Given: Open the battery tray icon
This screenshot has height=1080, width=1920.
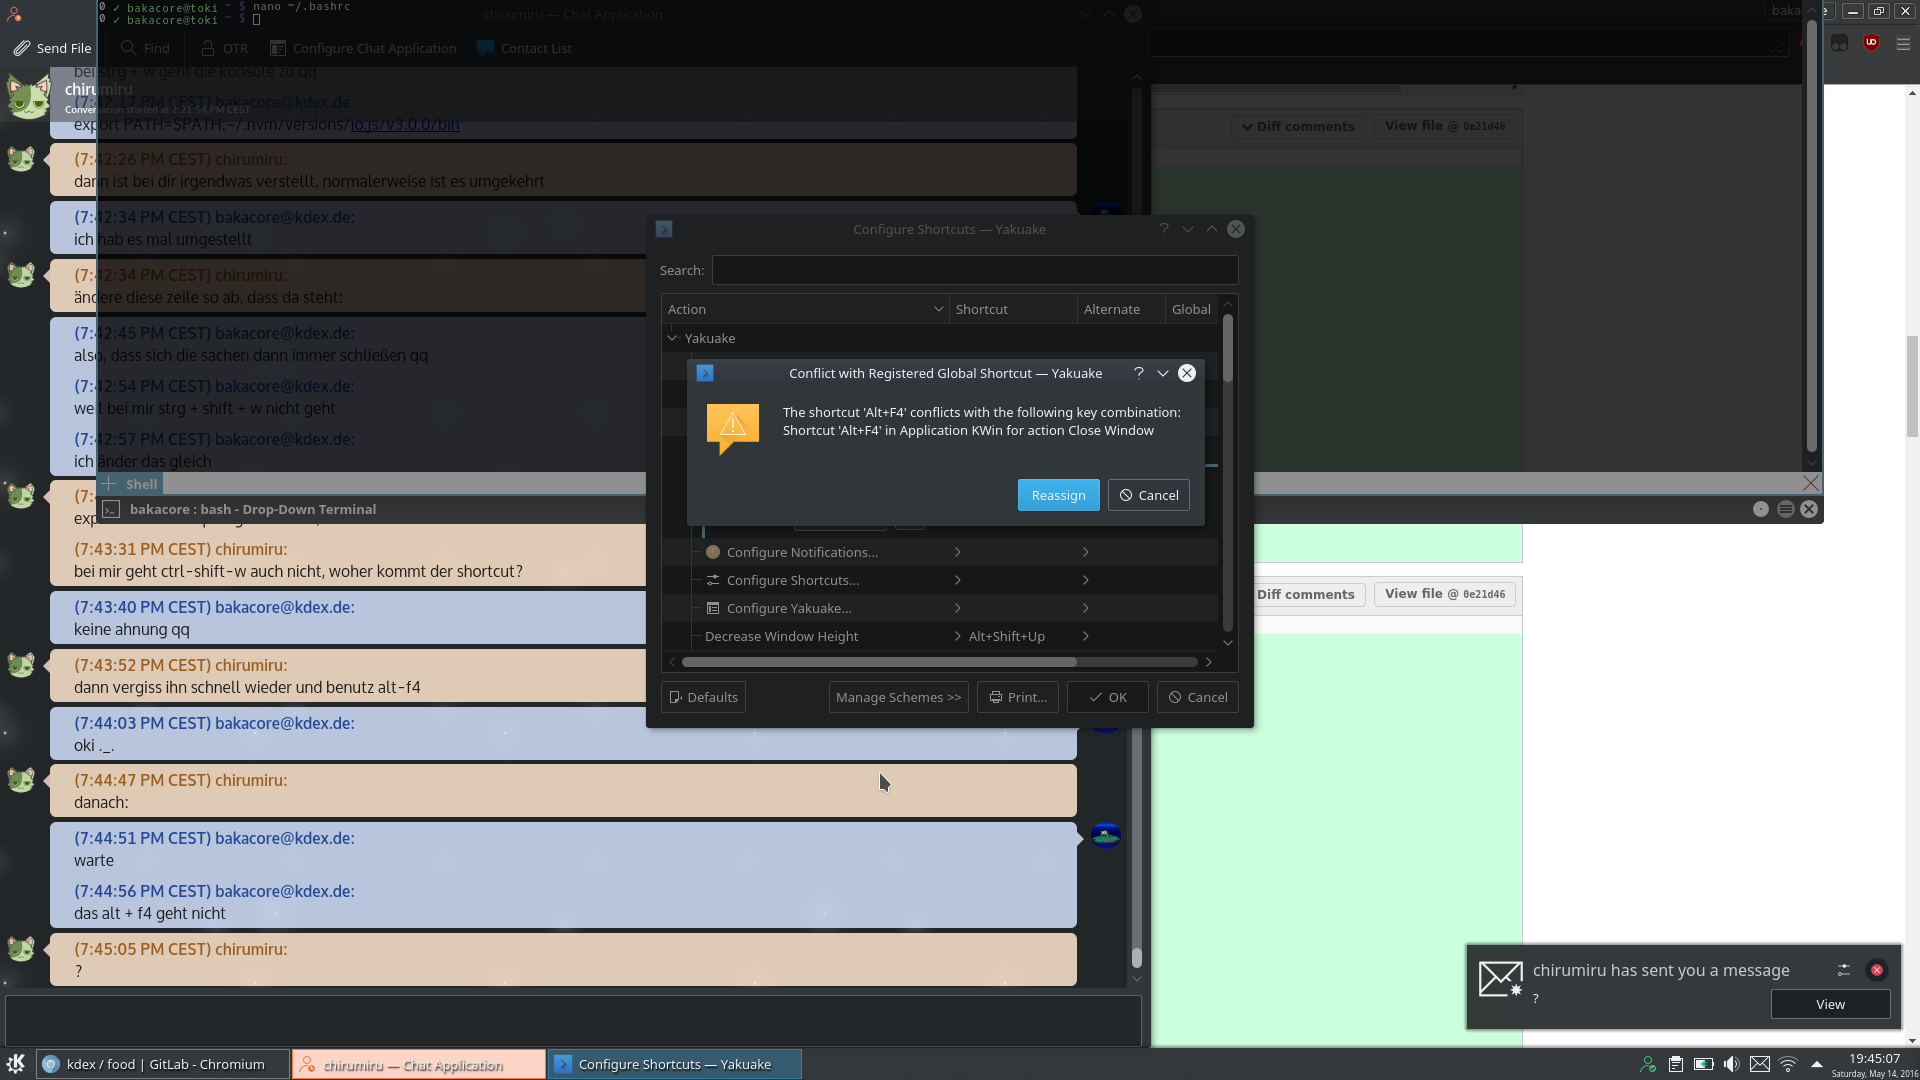Looking at the screenshot, I should (x=1704, y=1064).
